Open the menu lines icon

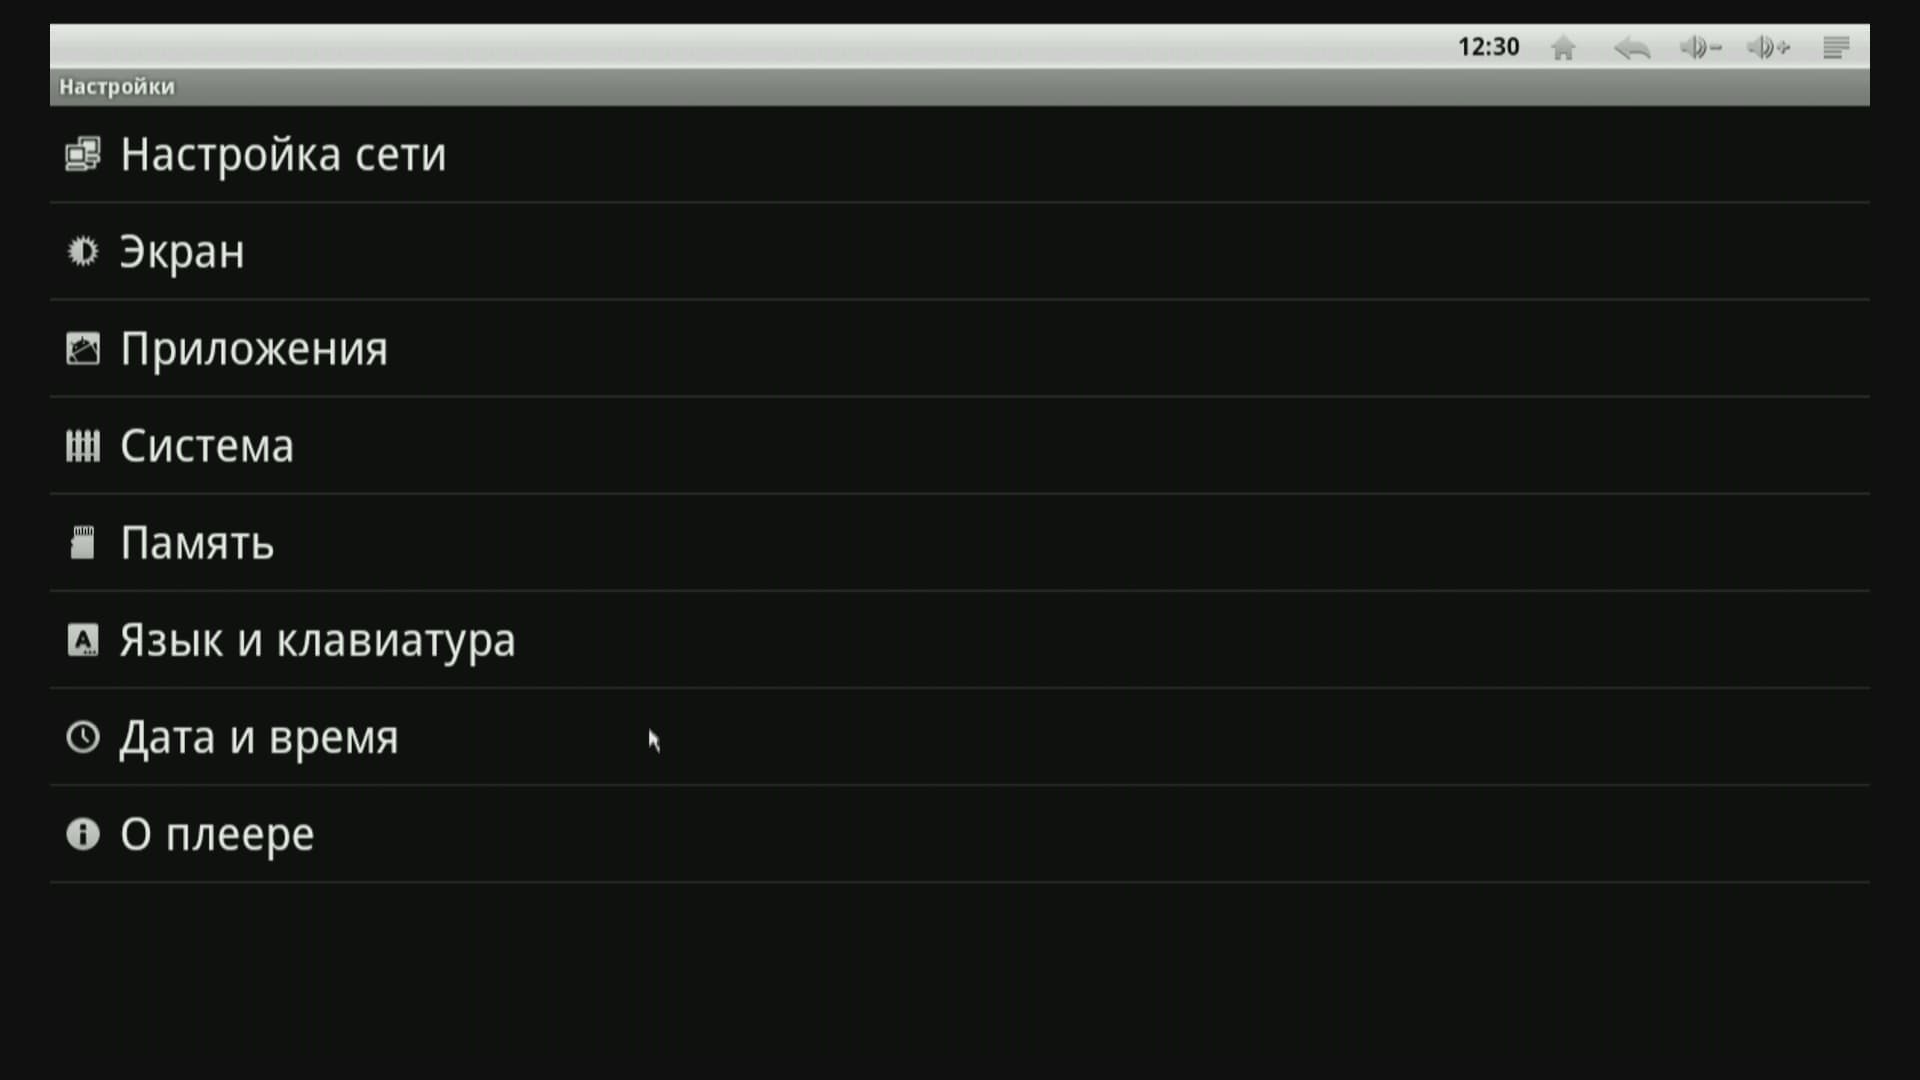click(x=1836, y=48)
